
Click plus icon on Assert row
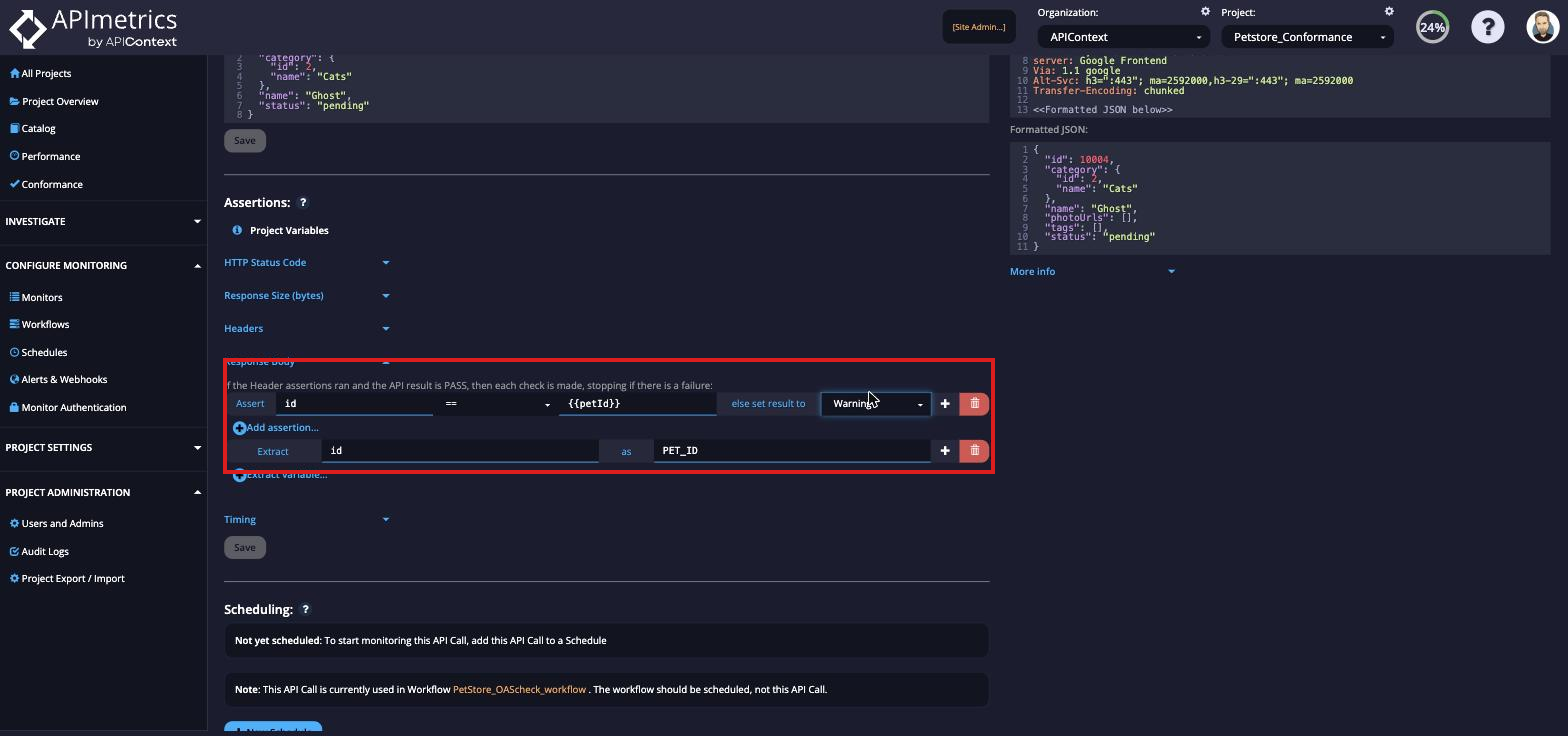945,404
